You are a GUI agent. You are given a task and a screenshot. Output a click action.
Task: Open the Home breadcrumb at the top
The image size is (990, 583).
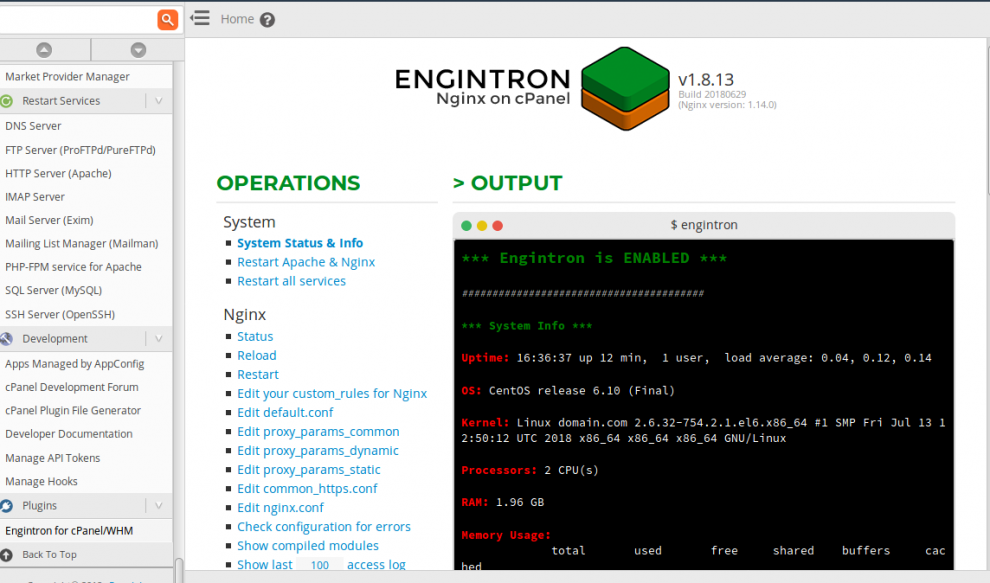[x=237, y=18]
